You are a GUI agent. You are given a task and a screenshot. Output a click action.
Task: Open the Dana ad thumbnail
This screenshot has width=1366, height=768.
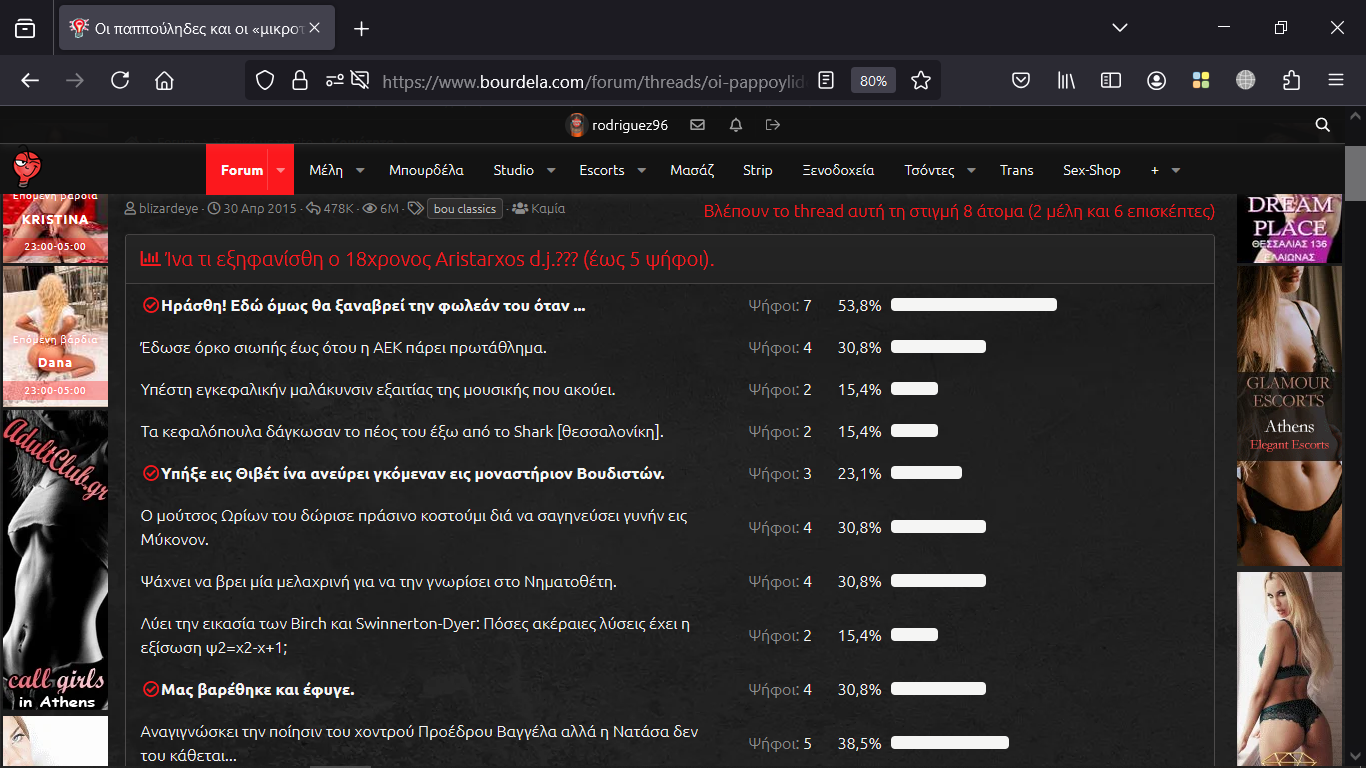[x=55, y=336]
